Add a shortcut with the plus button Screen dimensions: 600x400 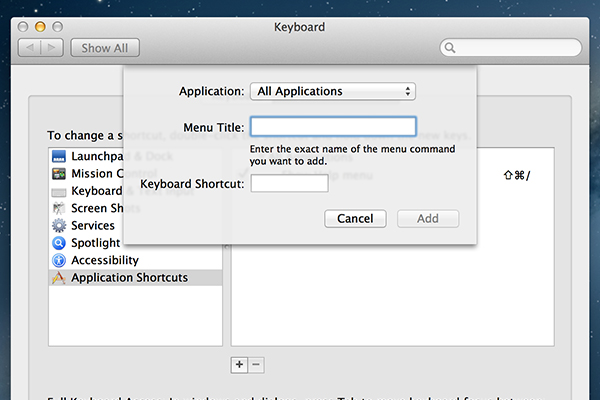coord(239,365)
